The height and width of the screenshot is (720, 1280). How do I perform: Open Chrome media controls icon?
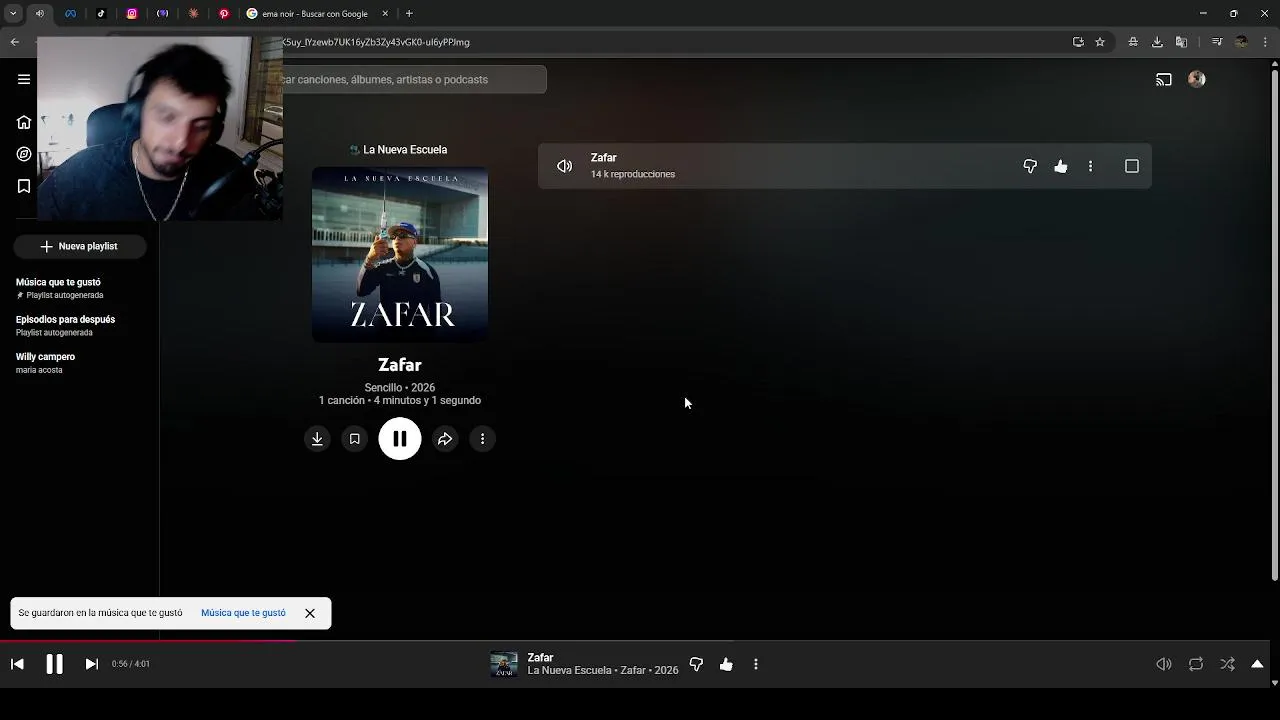pyautogui.click(x=1217, y=42)
